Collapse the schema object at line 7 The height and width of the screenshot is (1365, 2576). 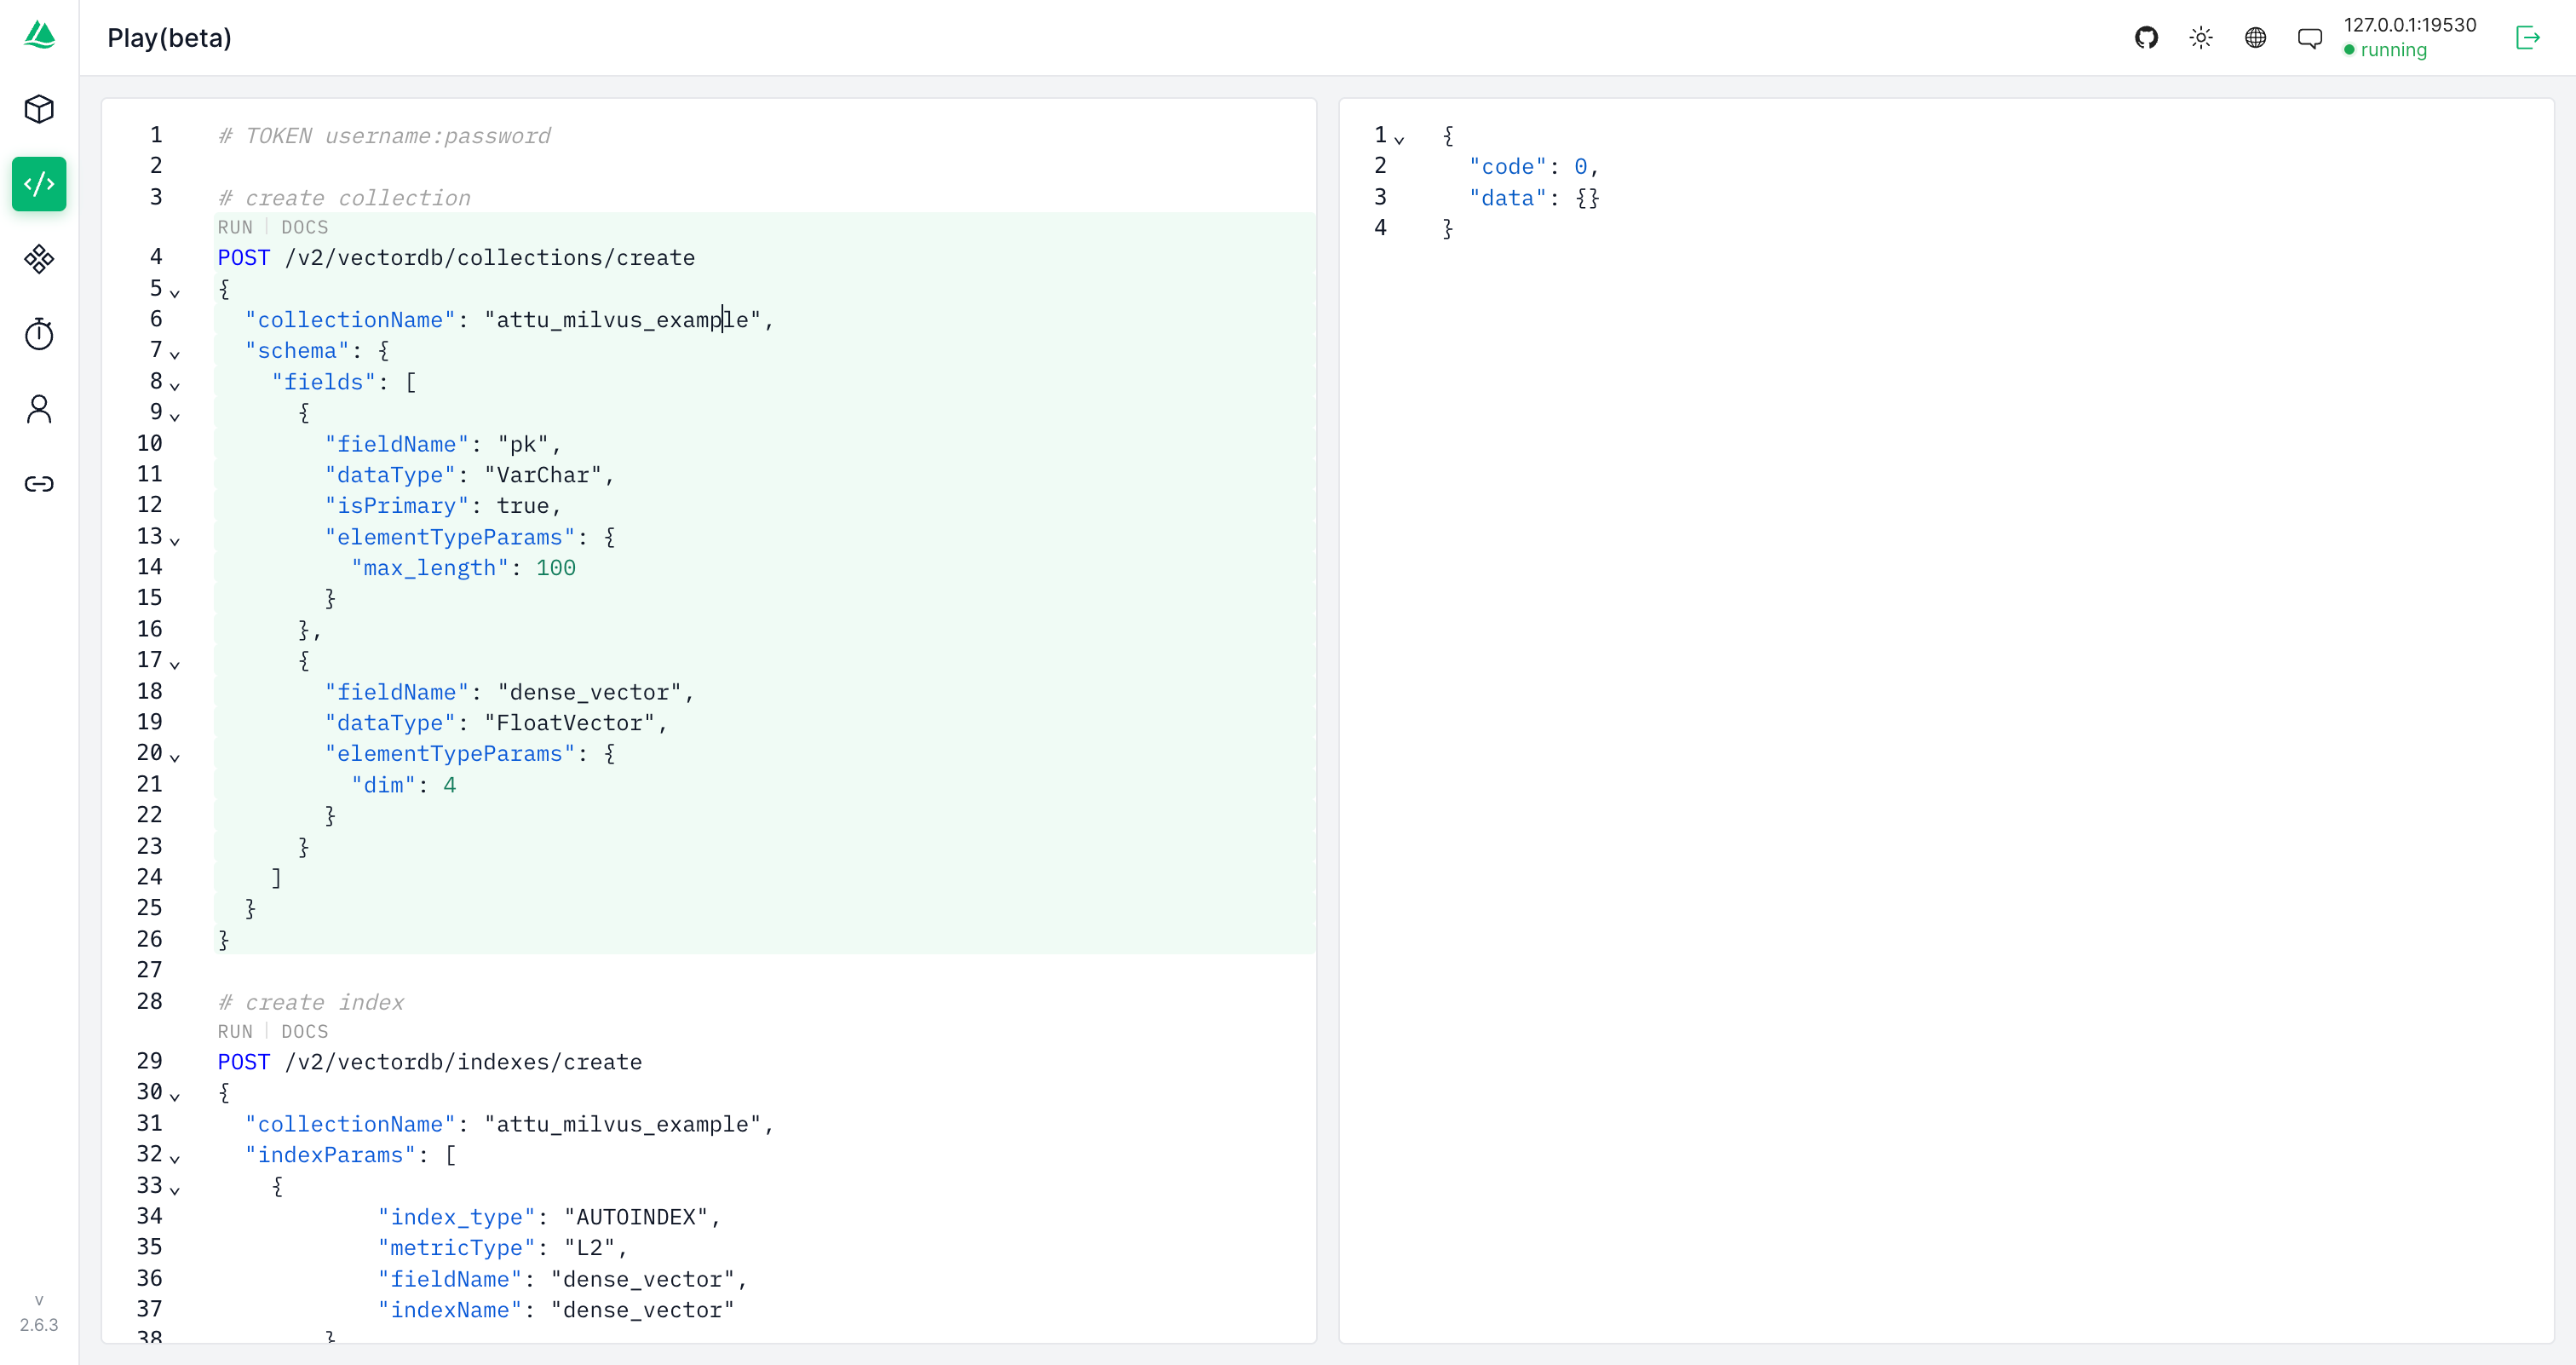(174, 354)
